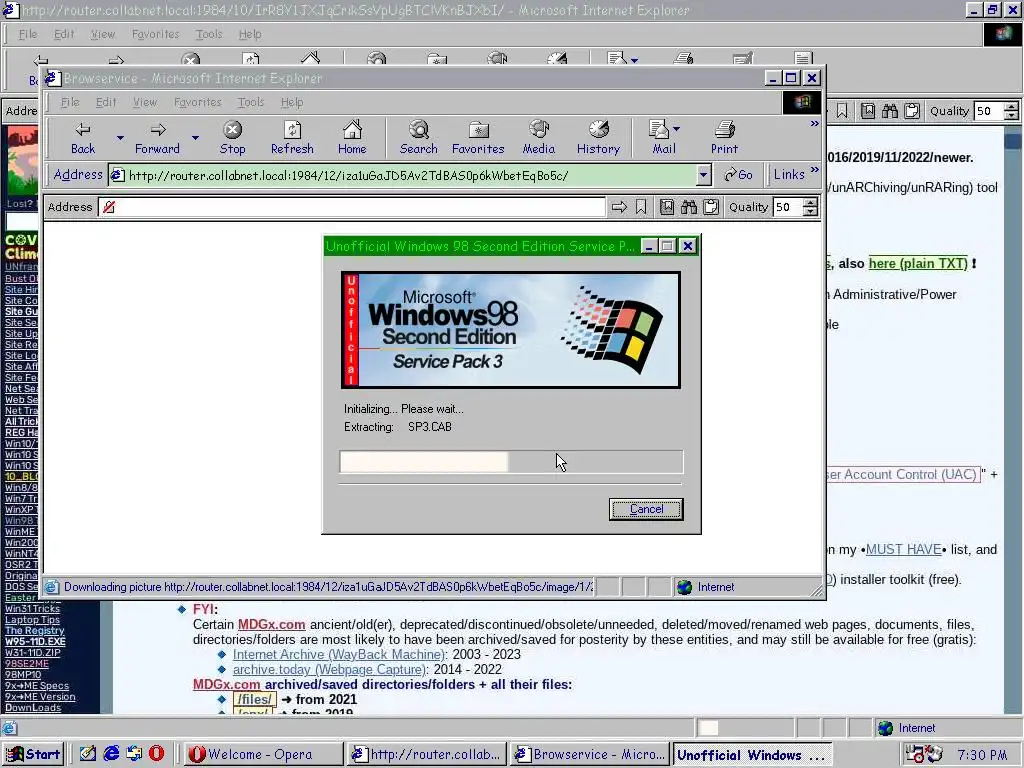The image size is (1024, 768).
Task: Click the empty inner Browservice address field
Action: coord(352,207)
